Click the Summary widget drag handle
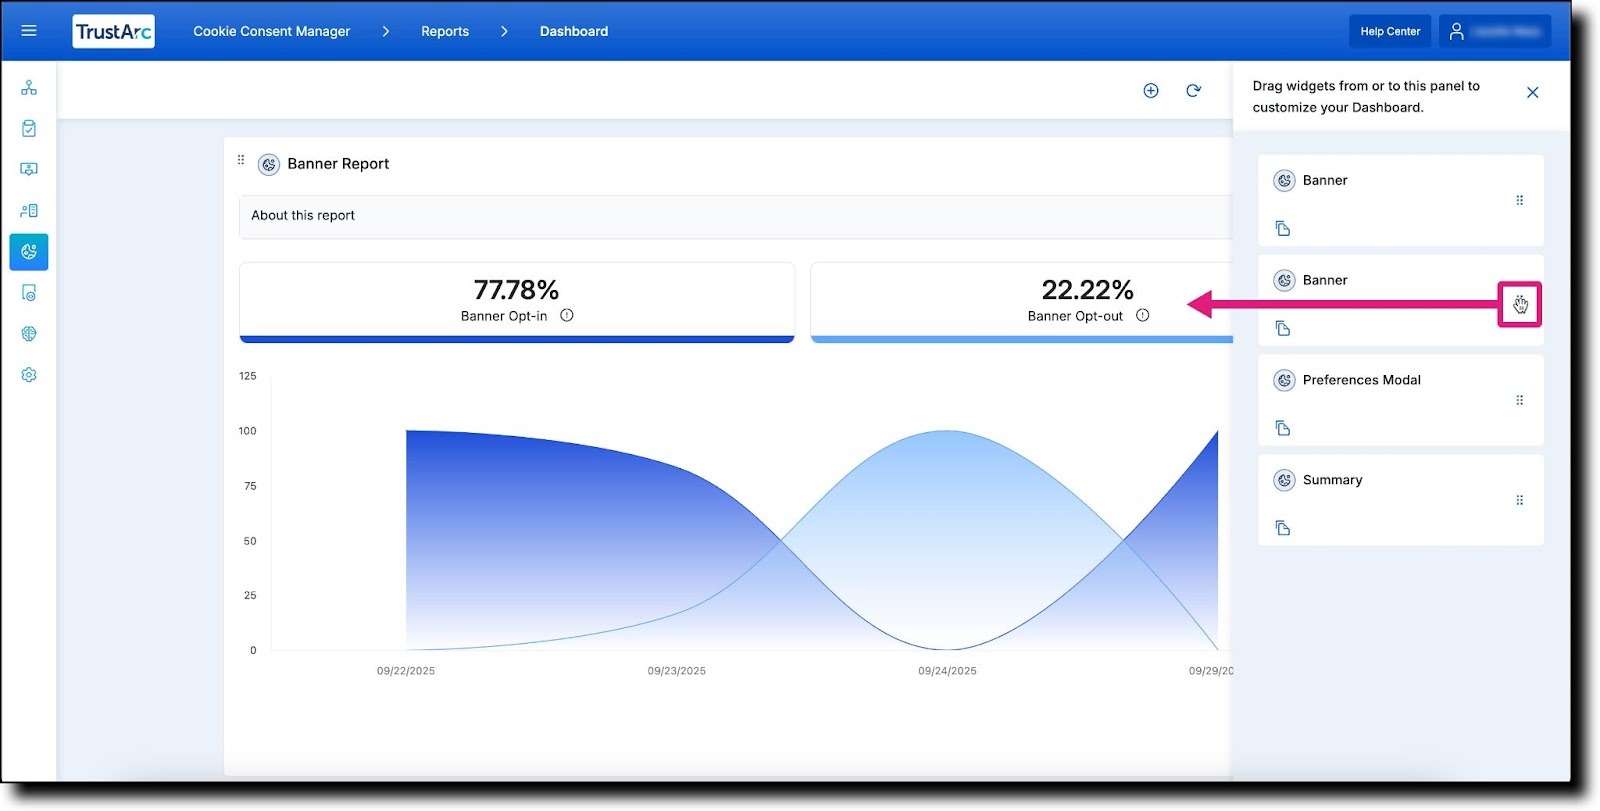 tap(1520, 501)
